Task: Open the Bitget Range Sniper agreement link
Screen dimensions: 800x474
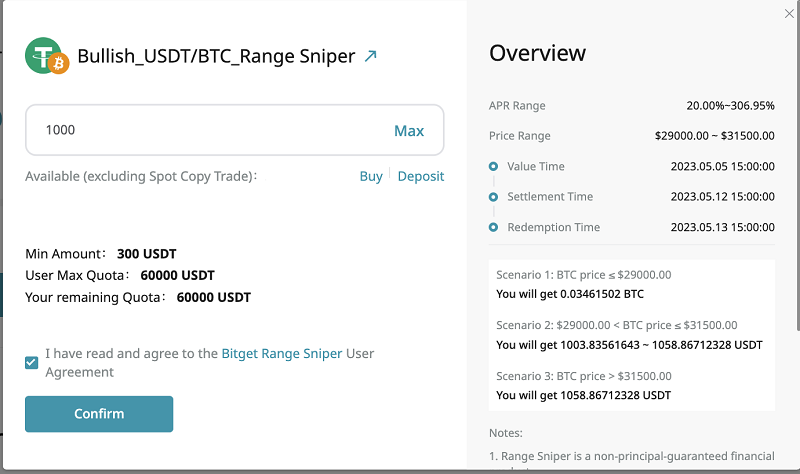Action: click(x=282, y=354)
